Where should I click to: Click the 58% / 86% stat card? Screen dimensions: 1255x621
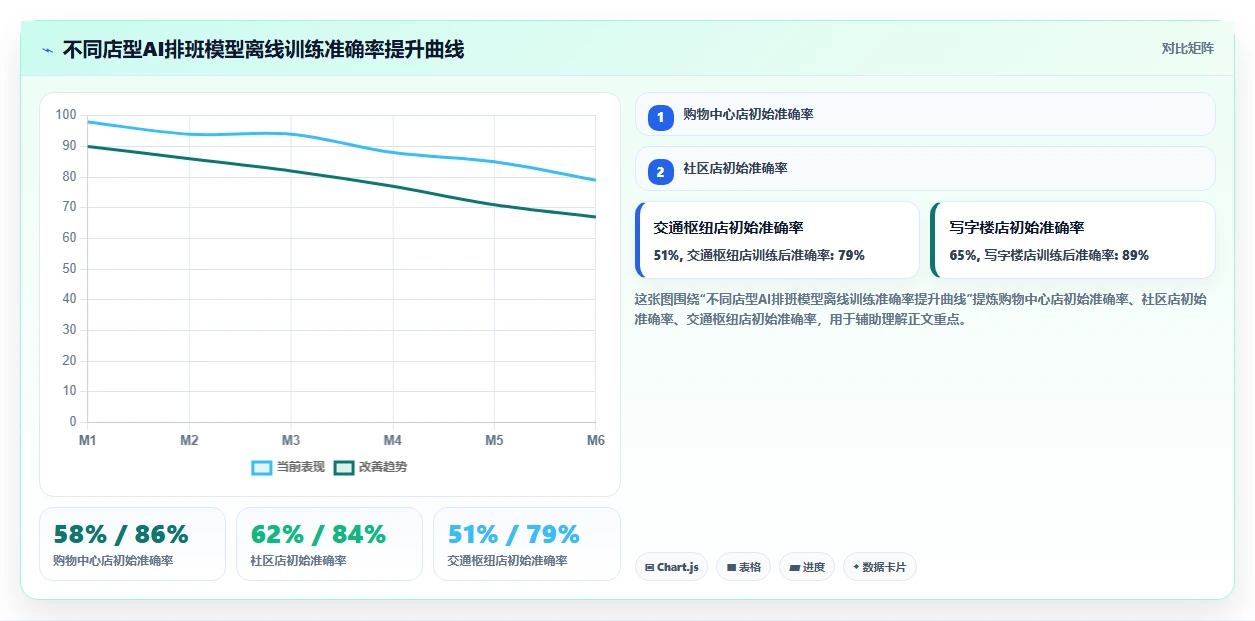132,544
